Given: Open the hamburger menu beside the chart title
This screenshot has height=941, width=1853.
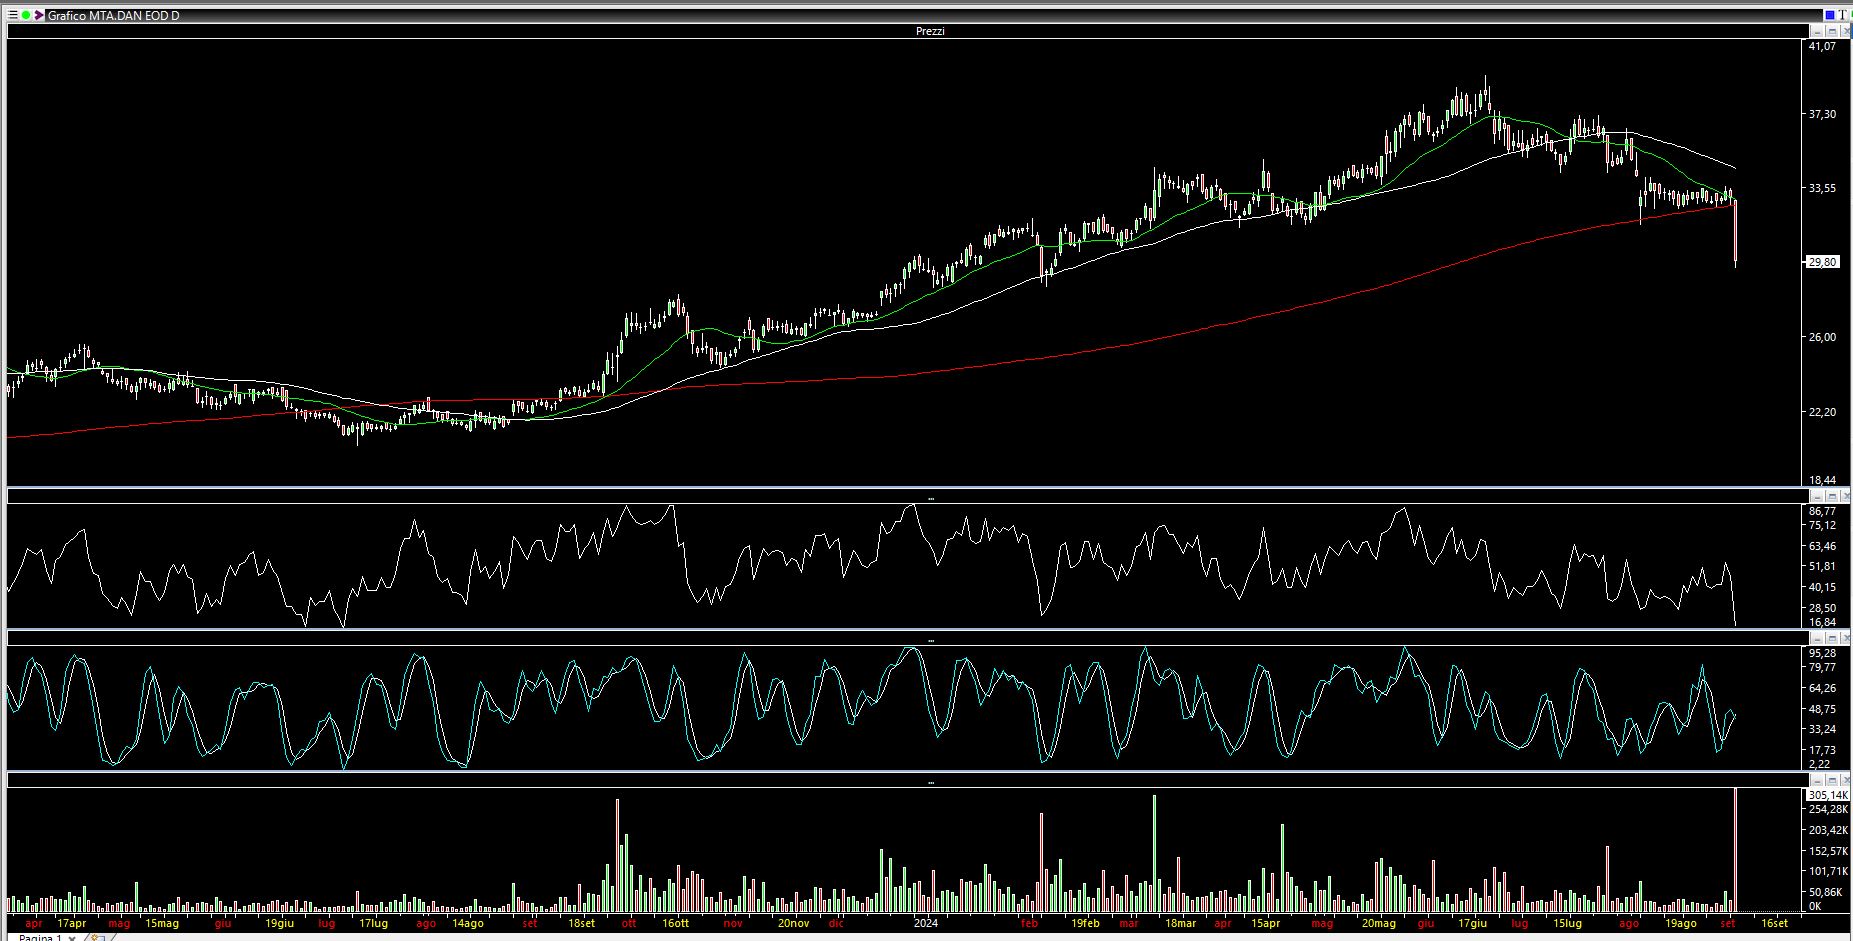Looking at the screenshot, I should (x=13, y=15).
